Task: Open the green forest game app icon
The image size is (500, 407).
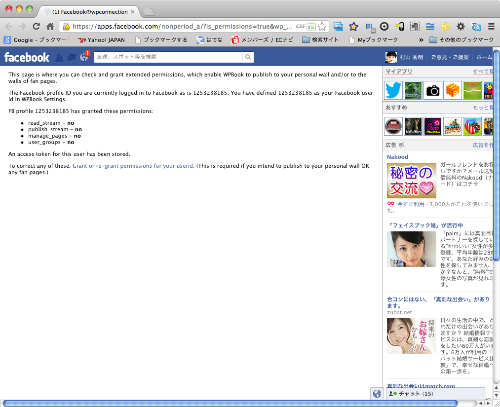Action: (x=413, y=90)
